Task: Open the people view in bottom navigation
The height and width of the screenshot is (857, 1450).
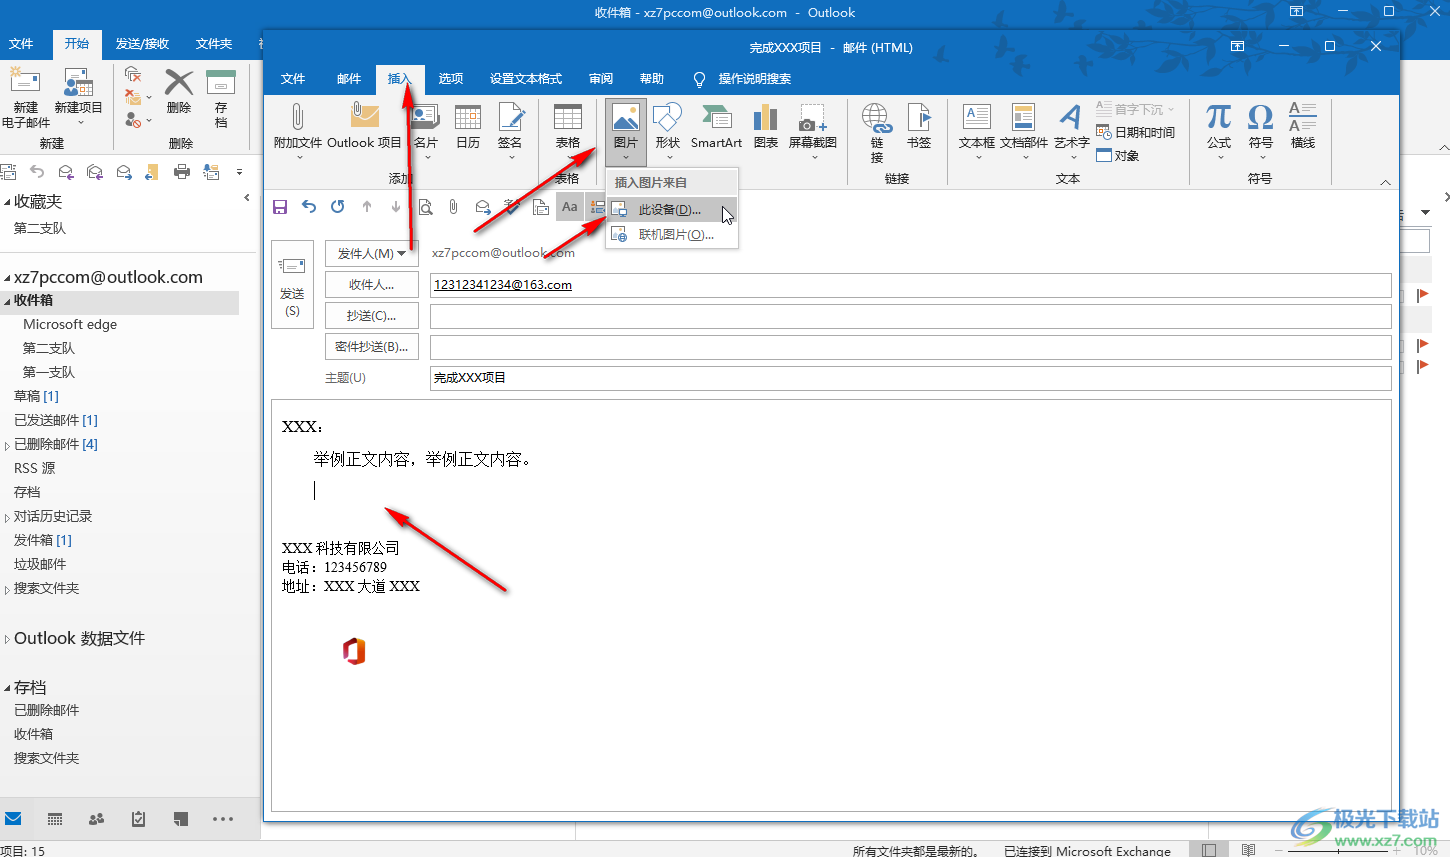Action: pyautogui.click(x=97, y=819)
